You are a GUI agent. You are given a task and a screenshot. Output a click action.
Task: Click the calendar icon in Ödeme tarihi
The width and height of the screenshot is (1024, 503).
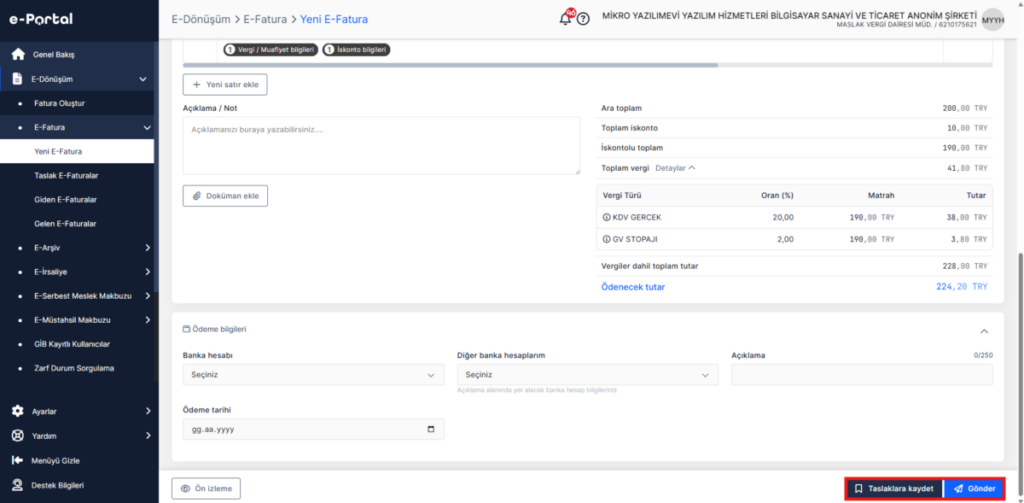point(430,429)
